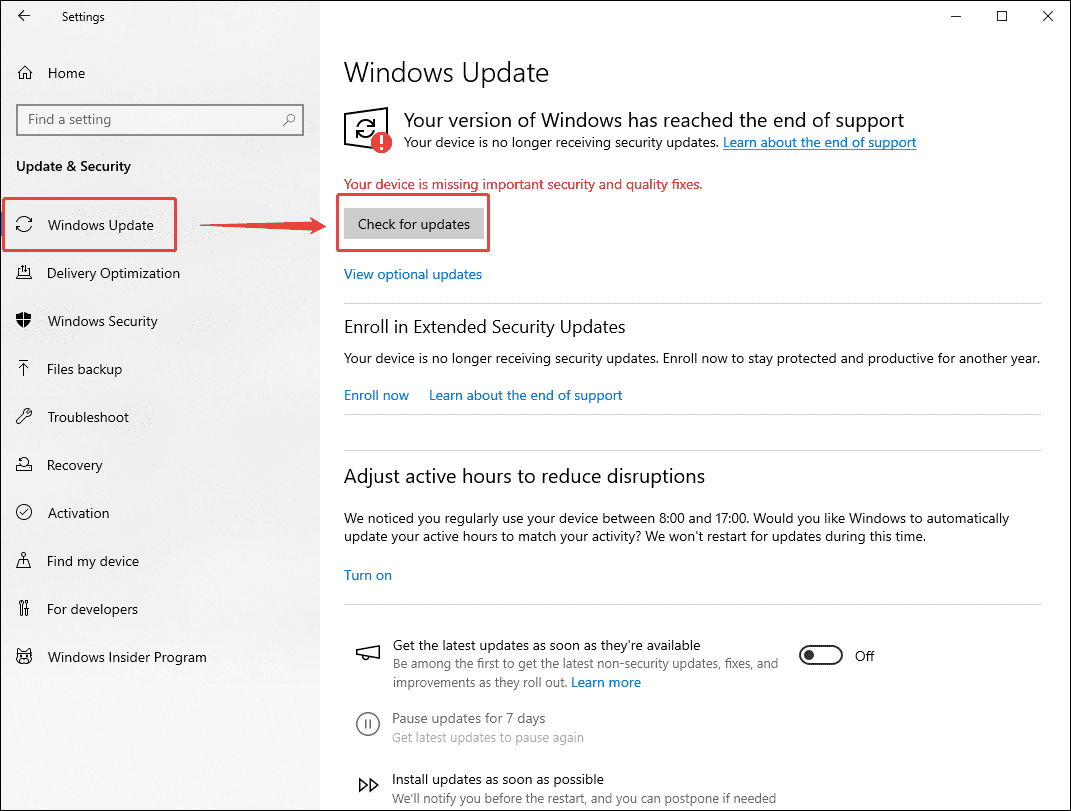Click Adjust active hours heading
Screen dimensions: 1071x811
pos(524,476)
